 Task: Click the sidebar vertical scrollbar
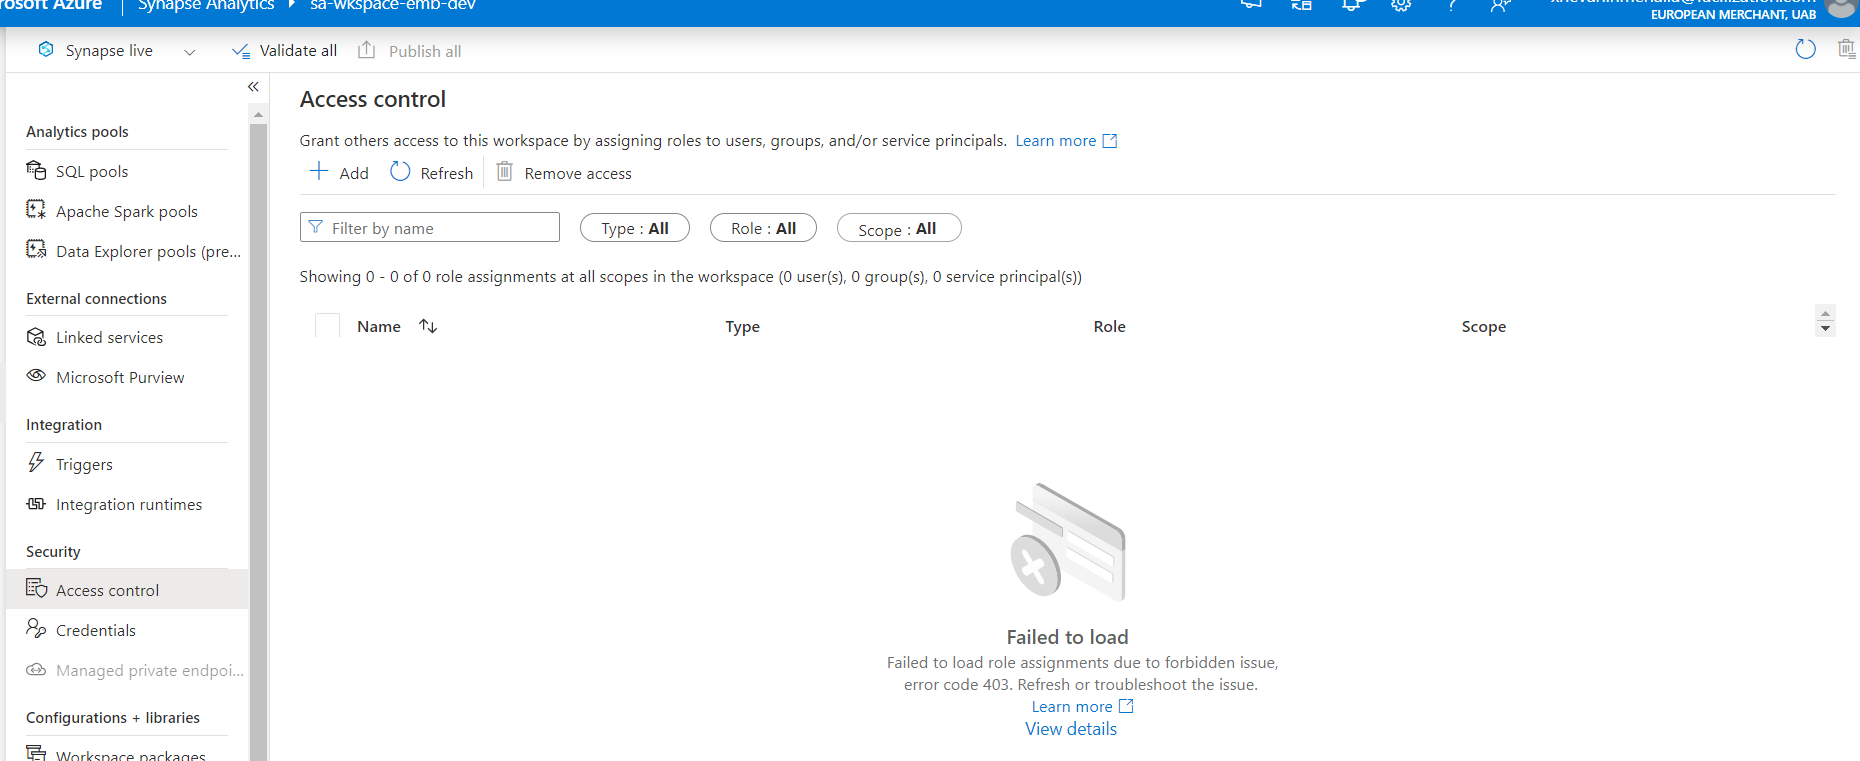(x=258, y=440)
